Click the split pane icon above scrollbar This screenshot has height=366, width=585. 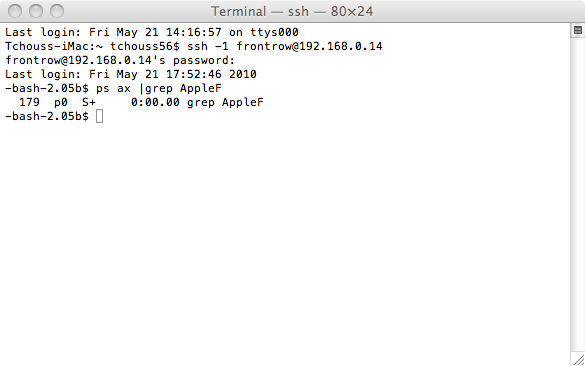(578, 30)
